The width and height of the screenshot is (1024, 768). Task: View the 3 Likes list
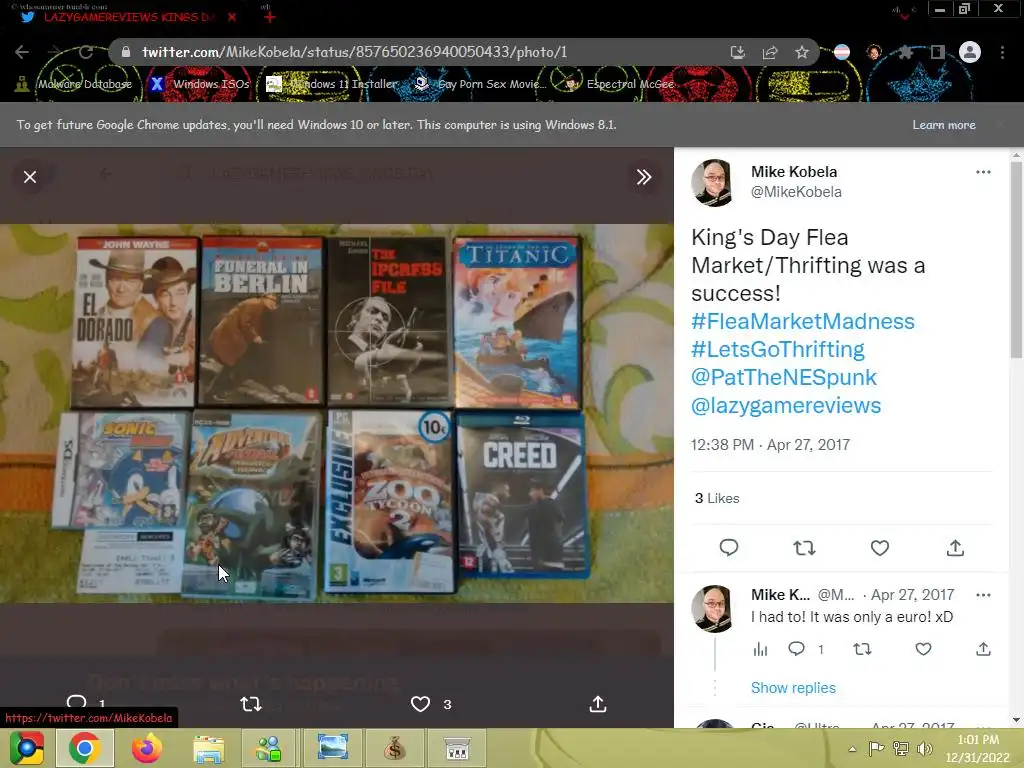pyautogui.click(x=717, y=498)
